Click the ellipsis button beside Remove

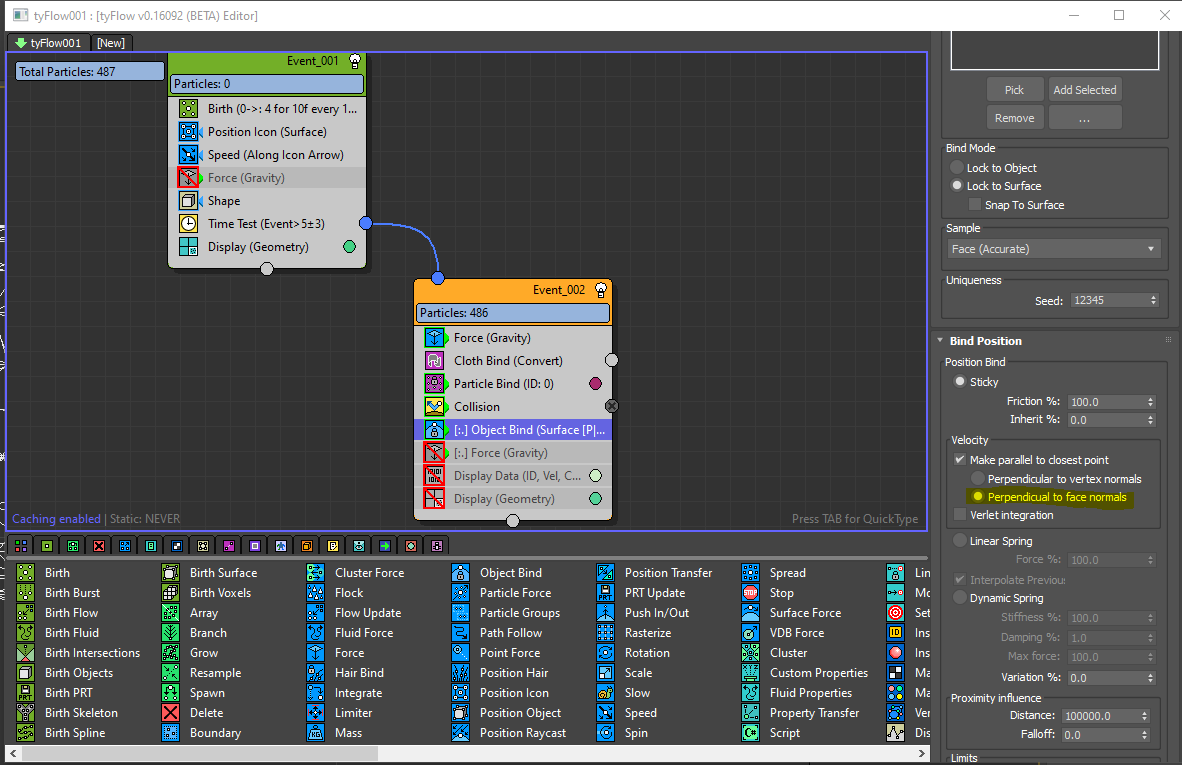pyautogui.click(x=1085, y=118)
